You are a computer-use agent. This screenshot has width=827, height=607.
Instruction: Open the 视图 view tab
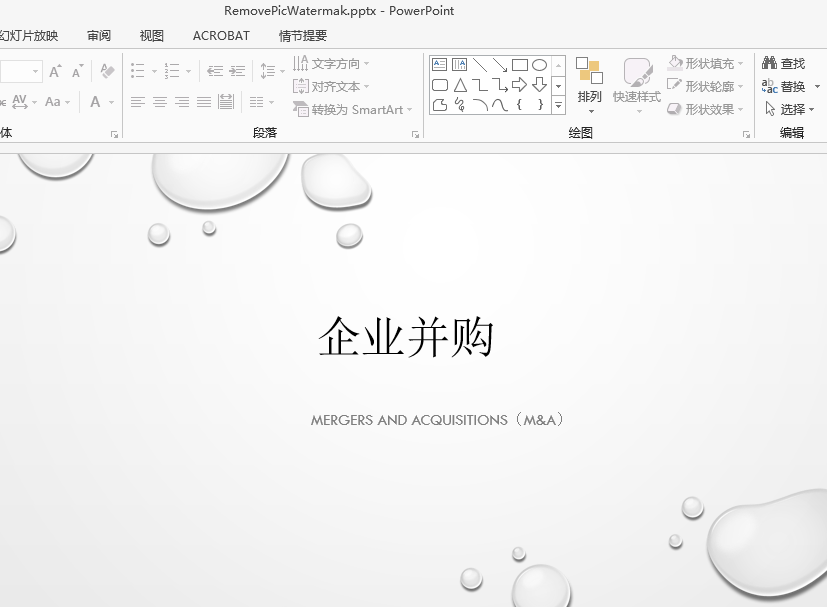point(151,36)
